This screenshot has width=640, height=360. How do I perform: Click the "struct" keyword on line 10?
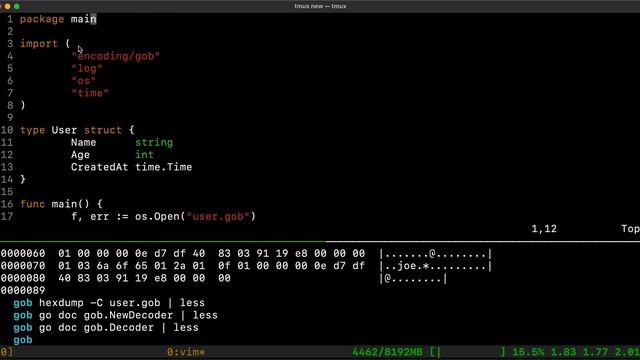point(102,130)
